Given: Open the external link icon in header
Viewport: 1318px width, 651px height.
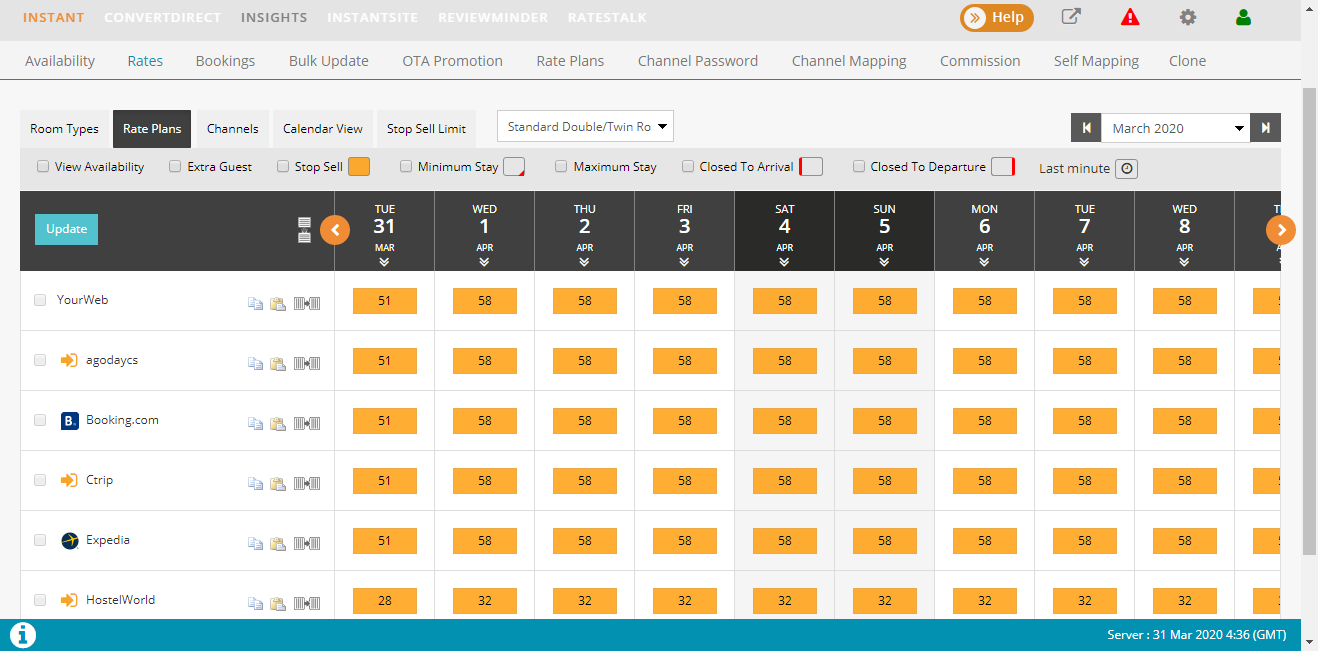Looking at the screenshot, I should click(x=1071, y=17).
